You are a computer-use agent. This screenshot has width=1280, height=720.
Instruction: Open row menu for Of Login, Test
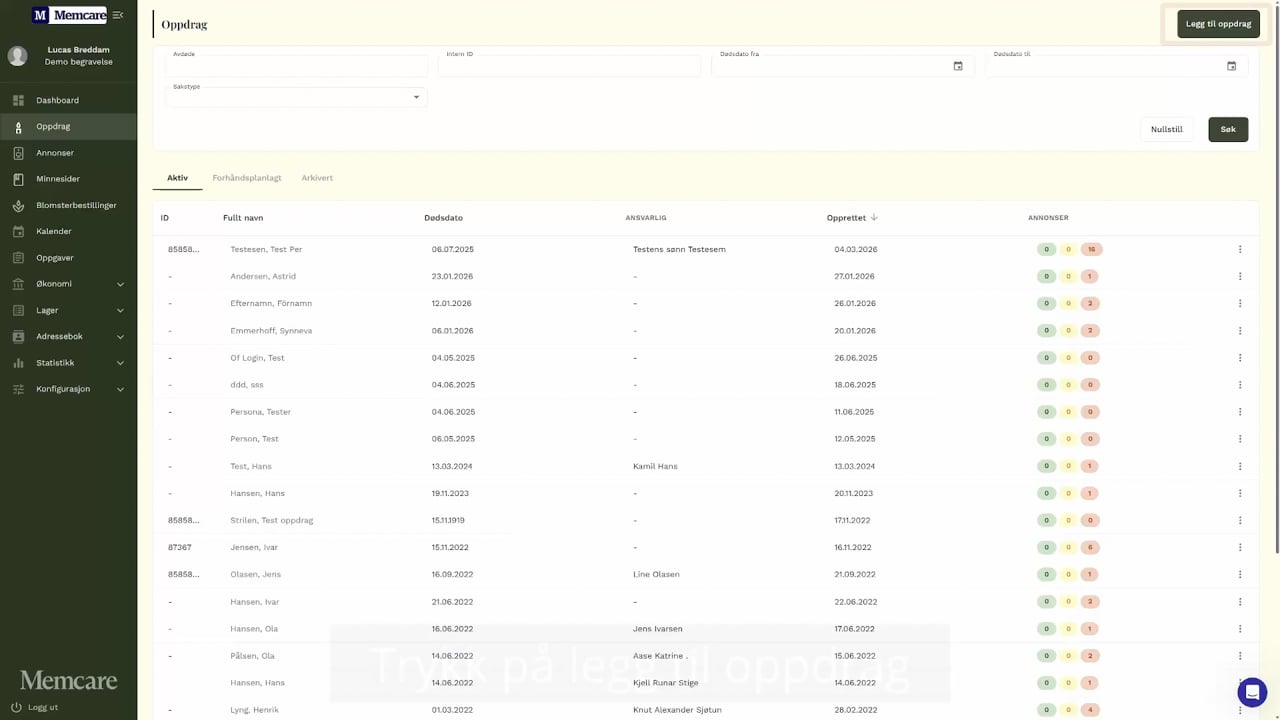(1240, 357)
